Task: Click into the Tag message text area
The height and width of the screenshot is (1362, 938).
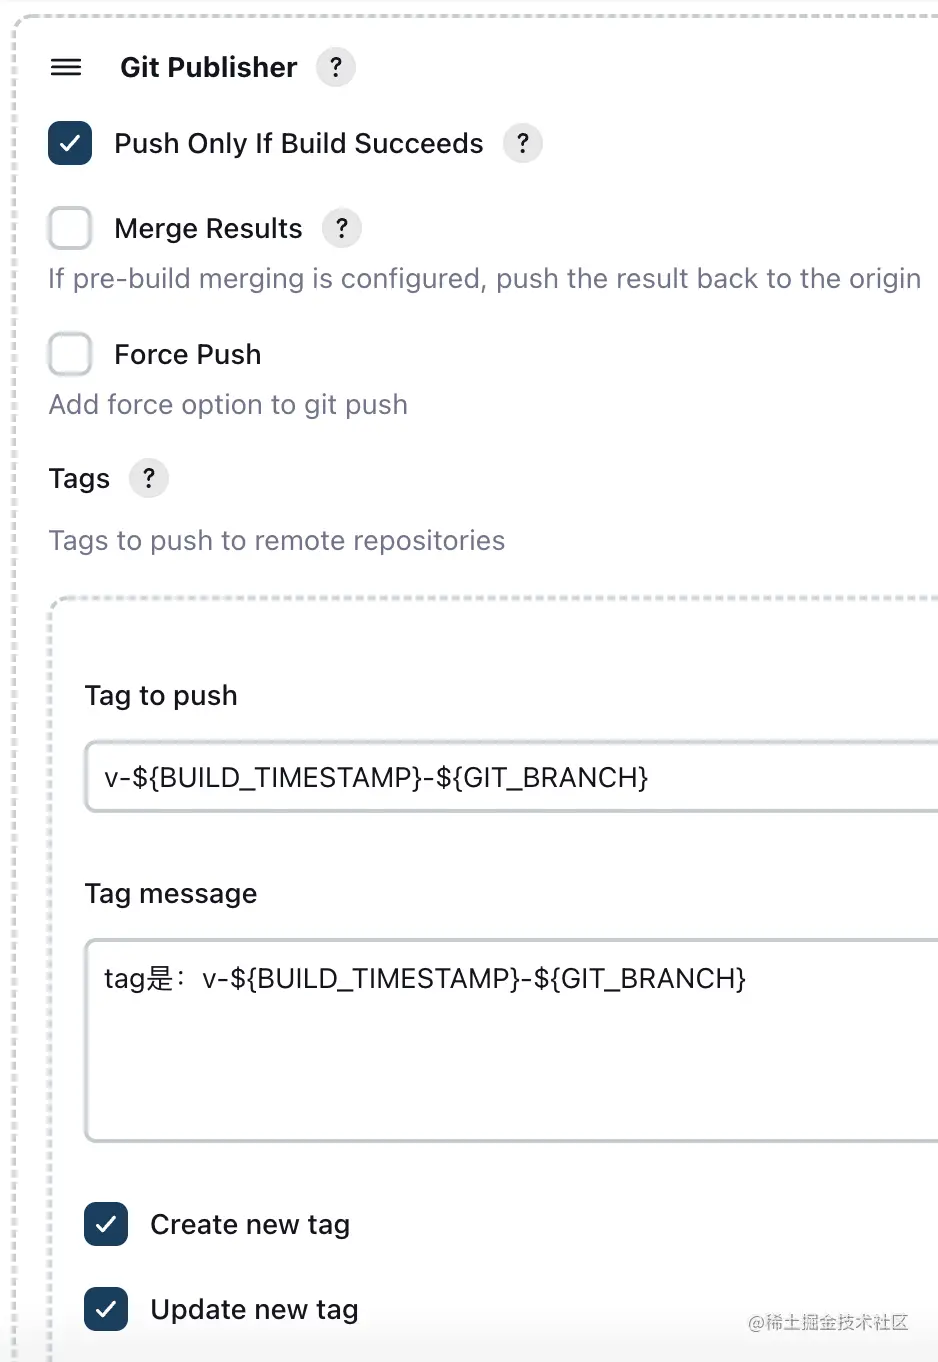Action: coord(512,1040)
